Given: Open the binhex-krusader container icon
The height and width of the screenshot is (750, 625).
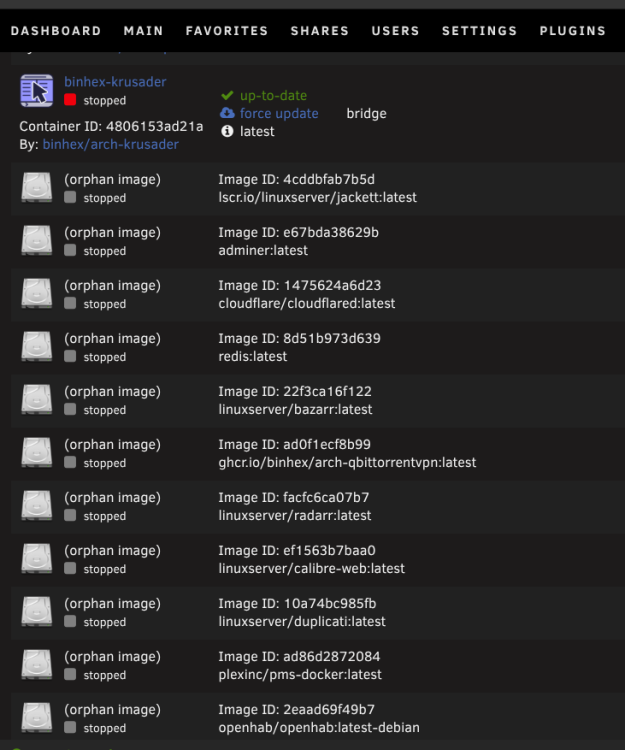Looking at the screenshot, I should pyautogui.click(x=36, y=90).
